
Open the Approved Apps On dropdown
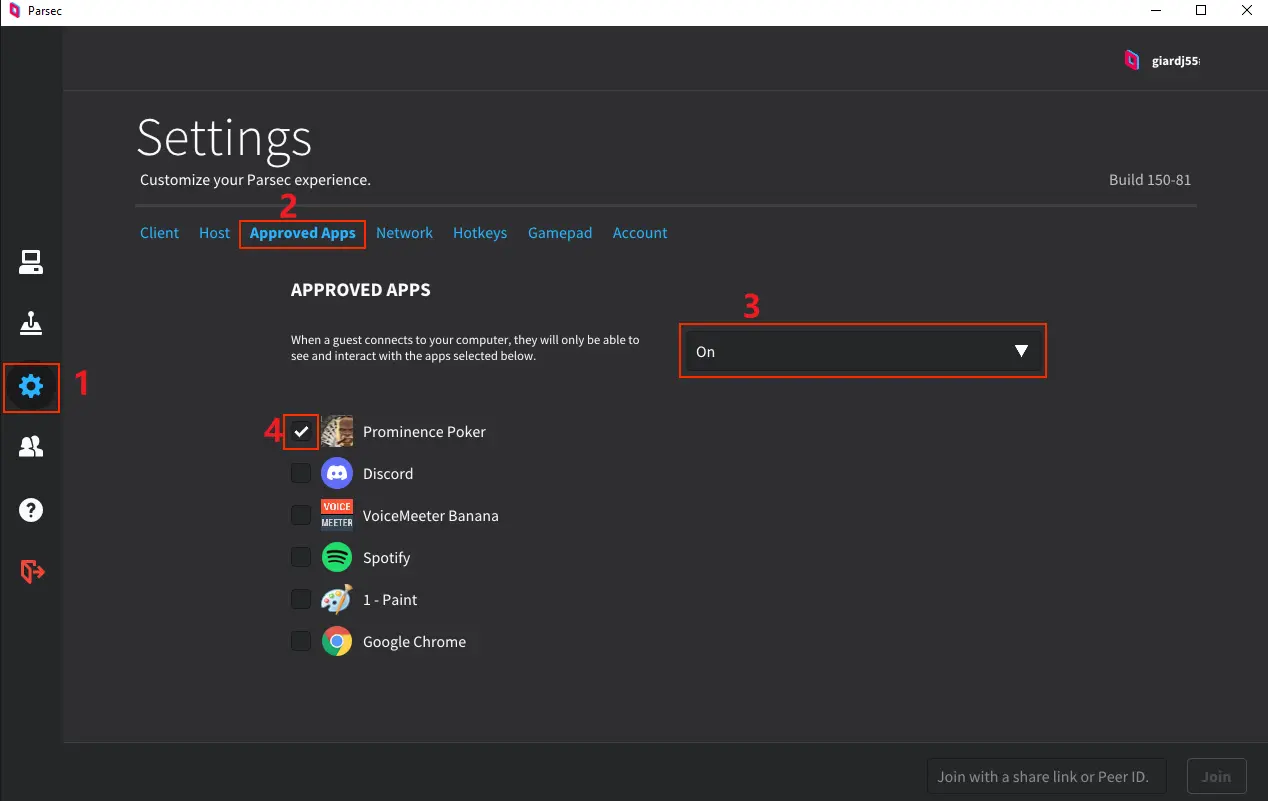coord(862,351)
